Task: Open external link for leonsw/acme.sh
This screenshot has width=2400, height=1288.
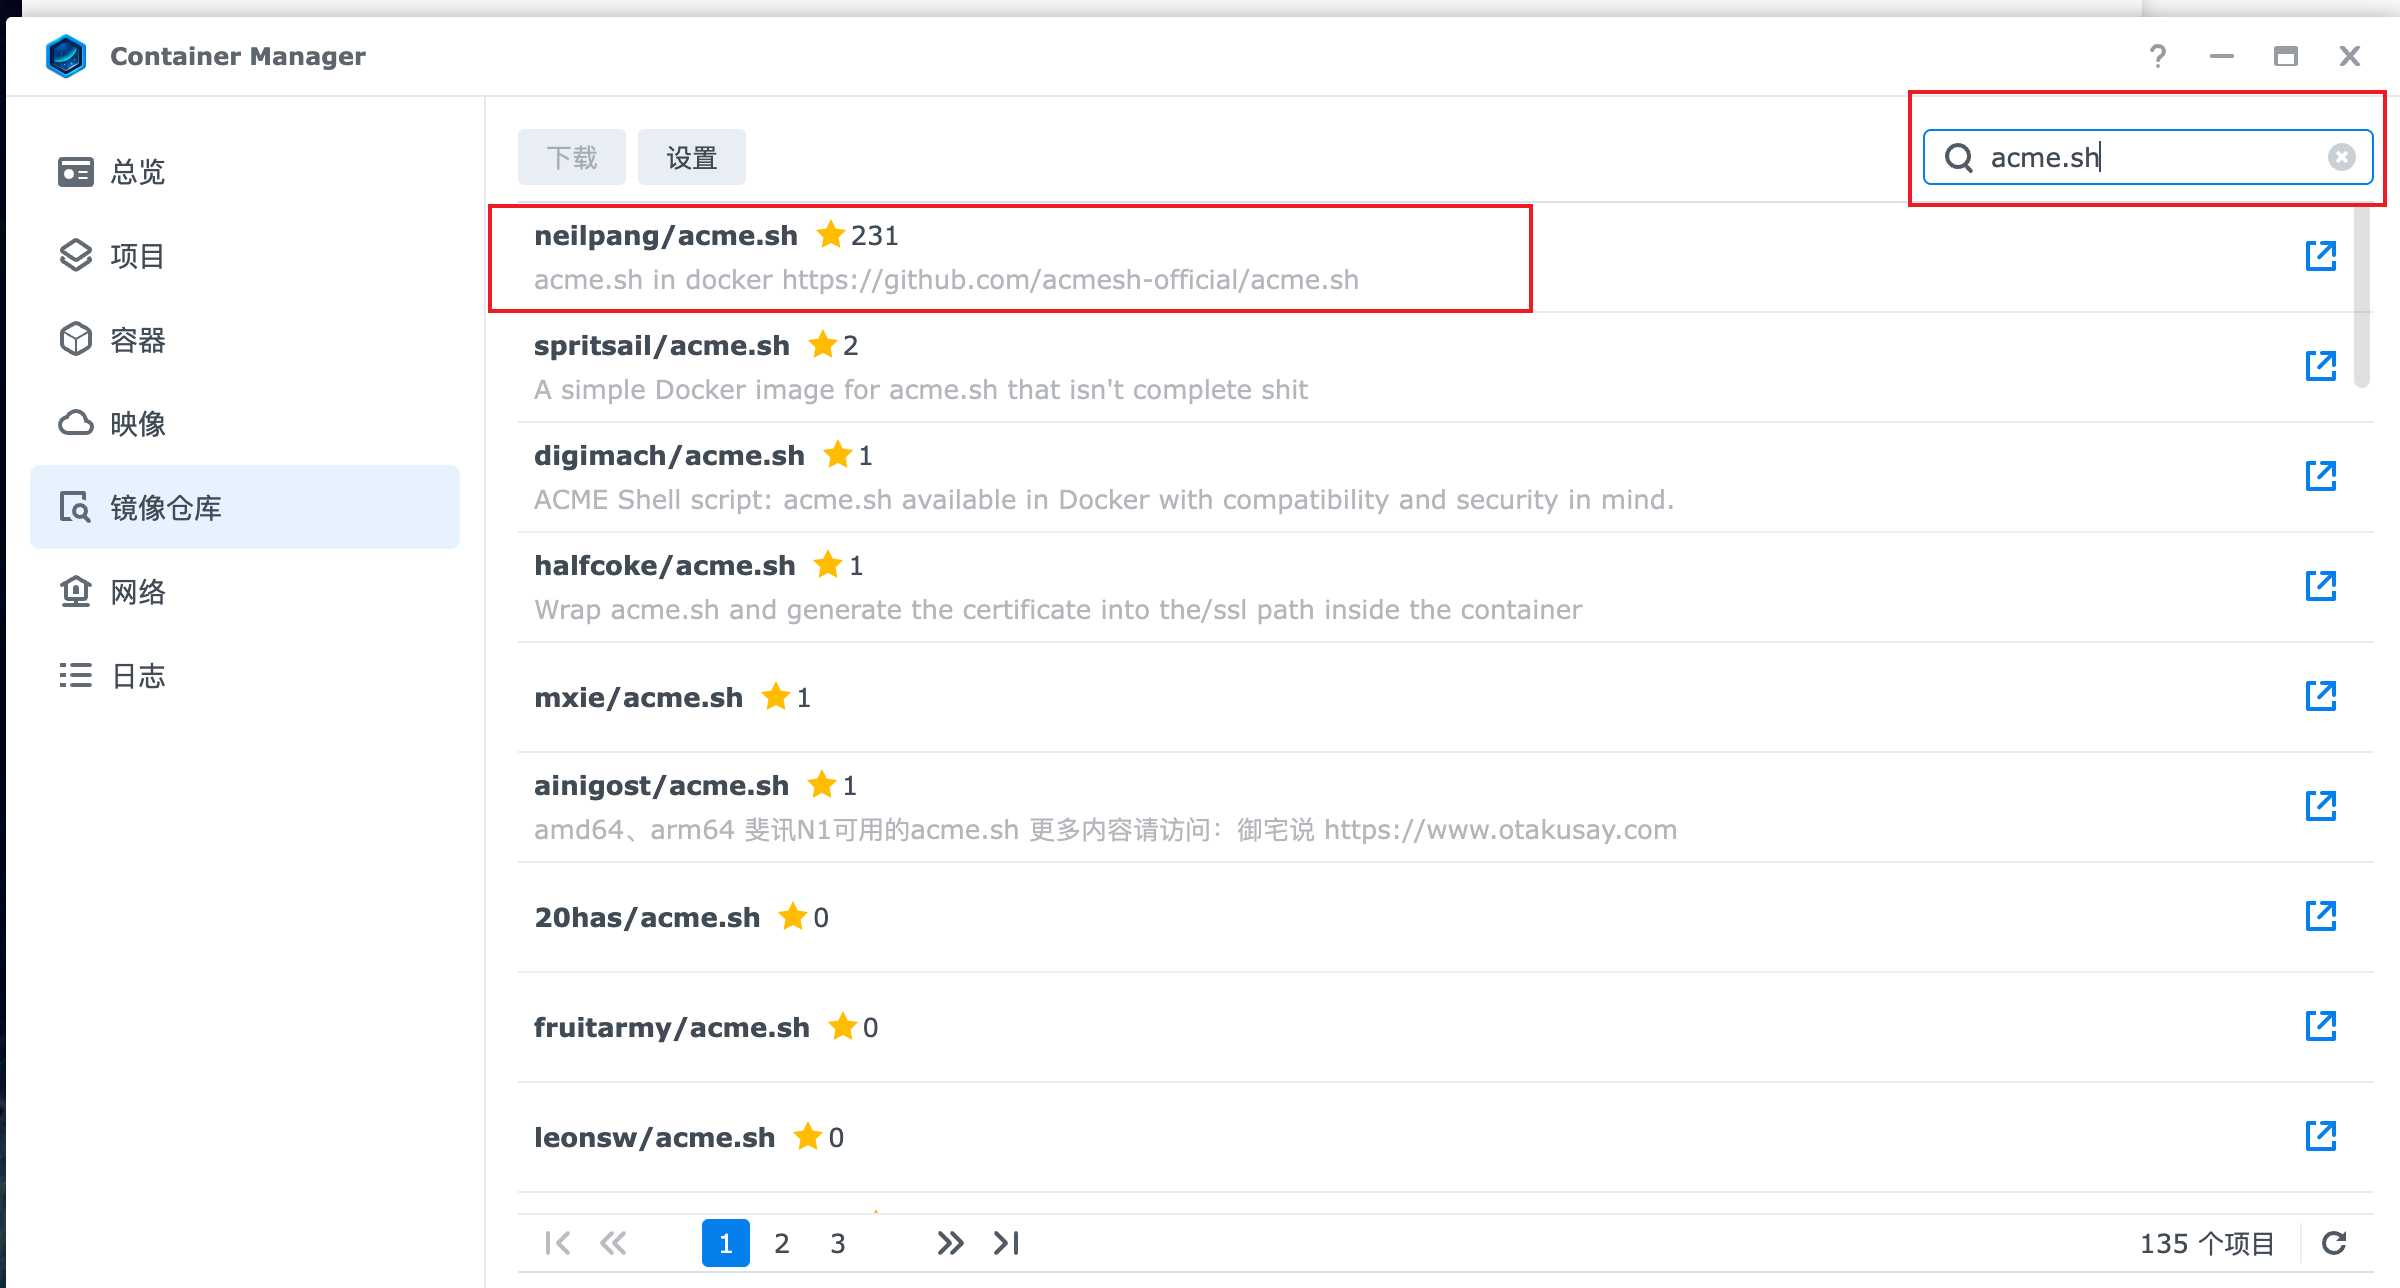Action: [2320, 1136]
